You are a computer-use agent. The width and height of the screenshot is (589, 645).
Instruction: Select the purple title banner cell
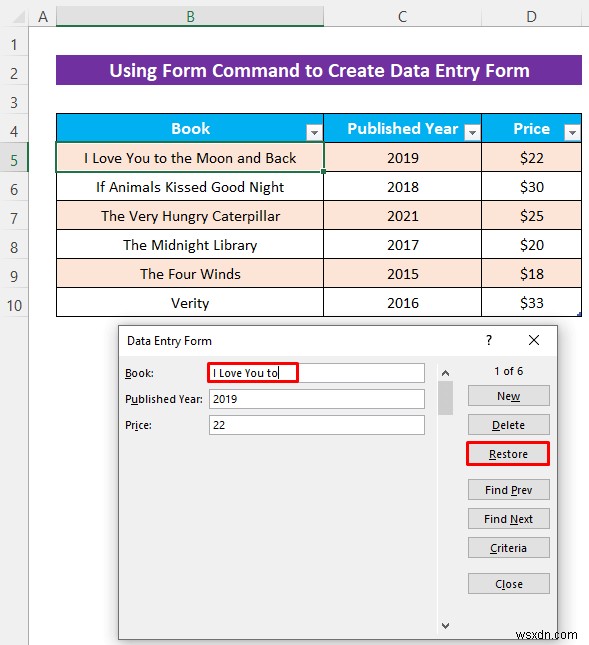319,70
